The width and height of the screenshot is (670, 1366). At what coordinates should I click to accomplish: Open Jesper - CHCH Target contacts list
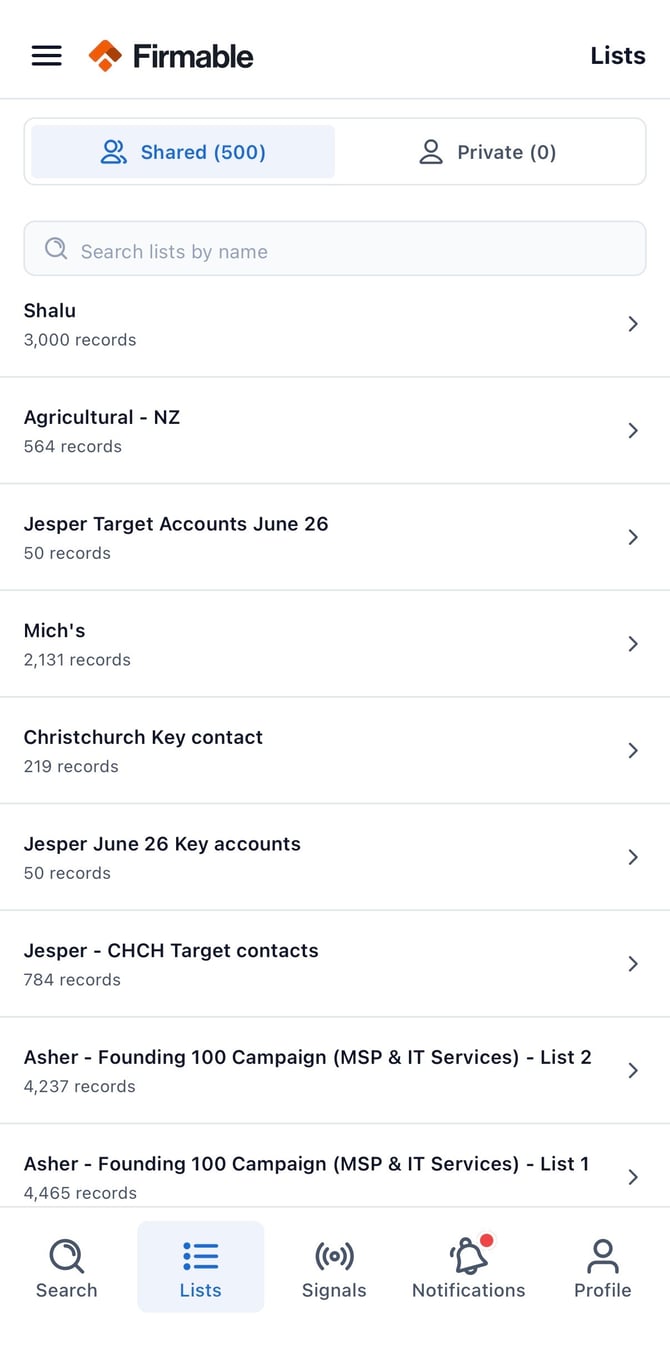pyautogui.click(x=335, y=964)
